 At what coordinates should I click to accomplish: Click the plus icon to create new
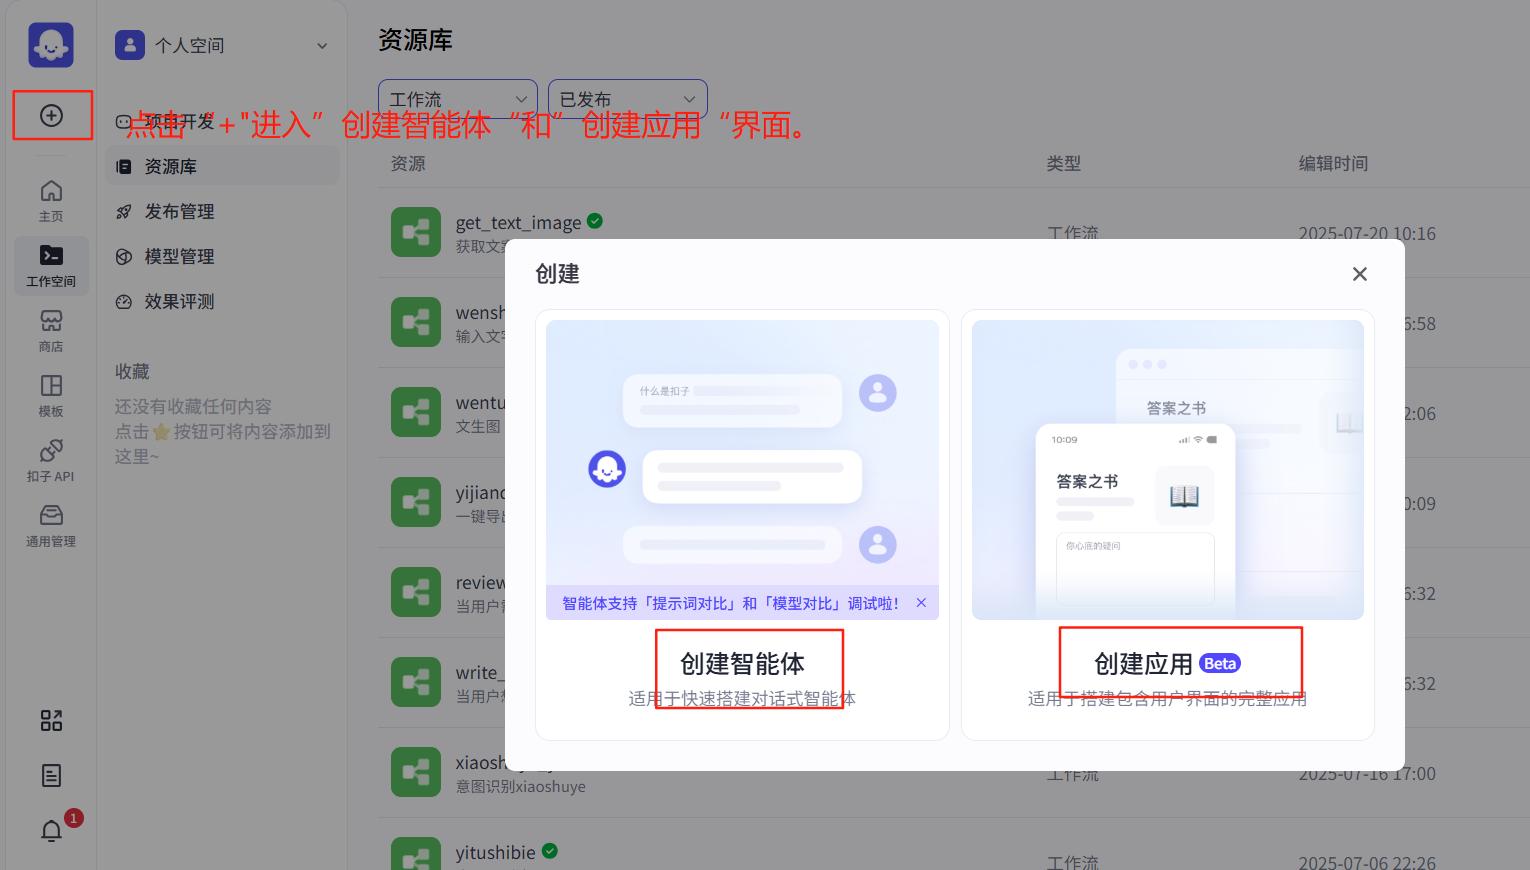point(51,115)
